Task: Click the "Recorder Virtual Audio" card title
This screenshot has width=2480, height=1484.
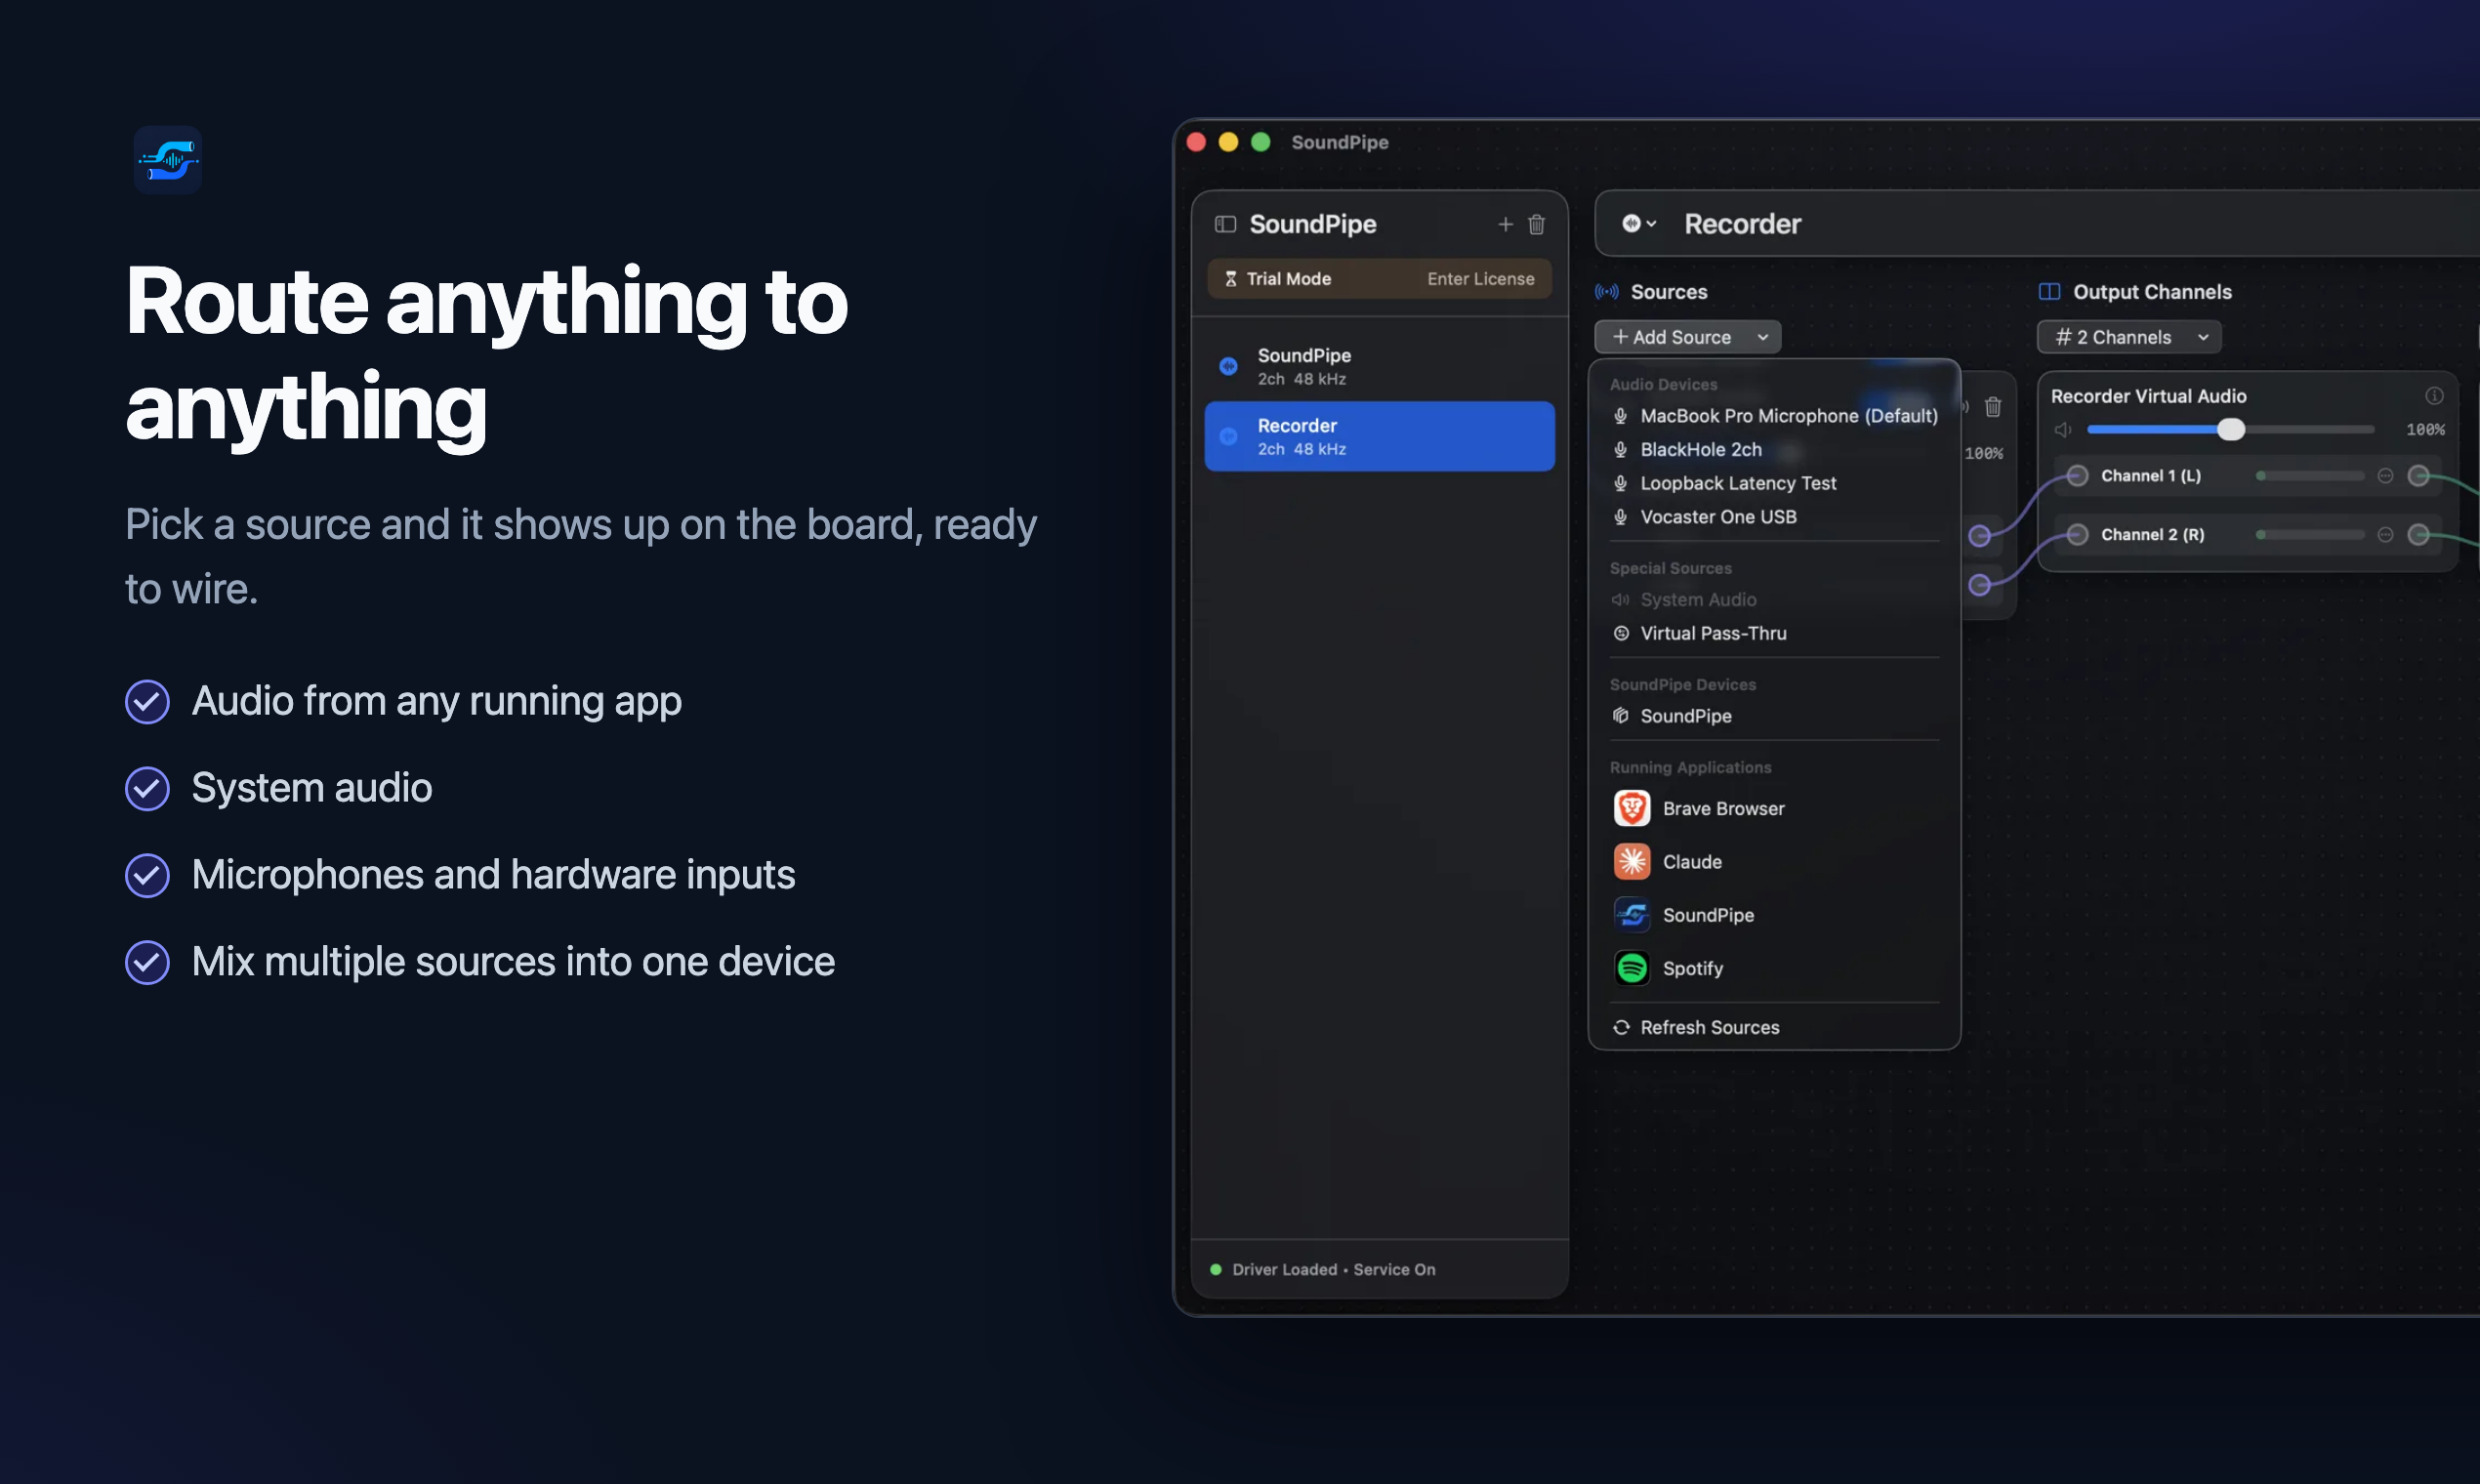Action: coord(2149,396)
